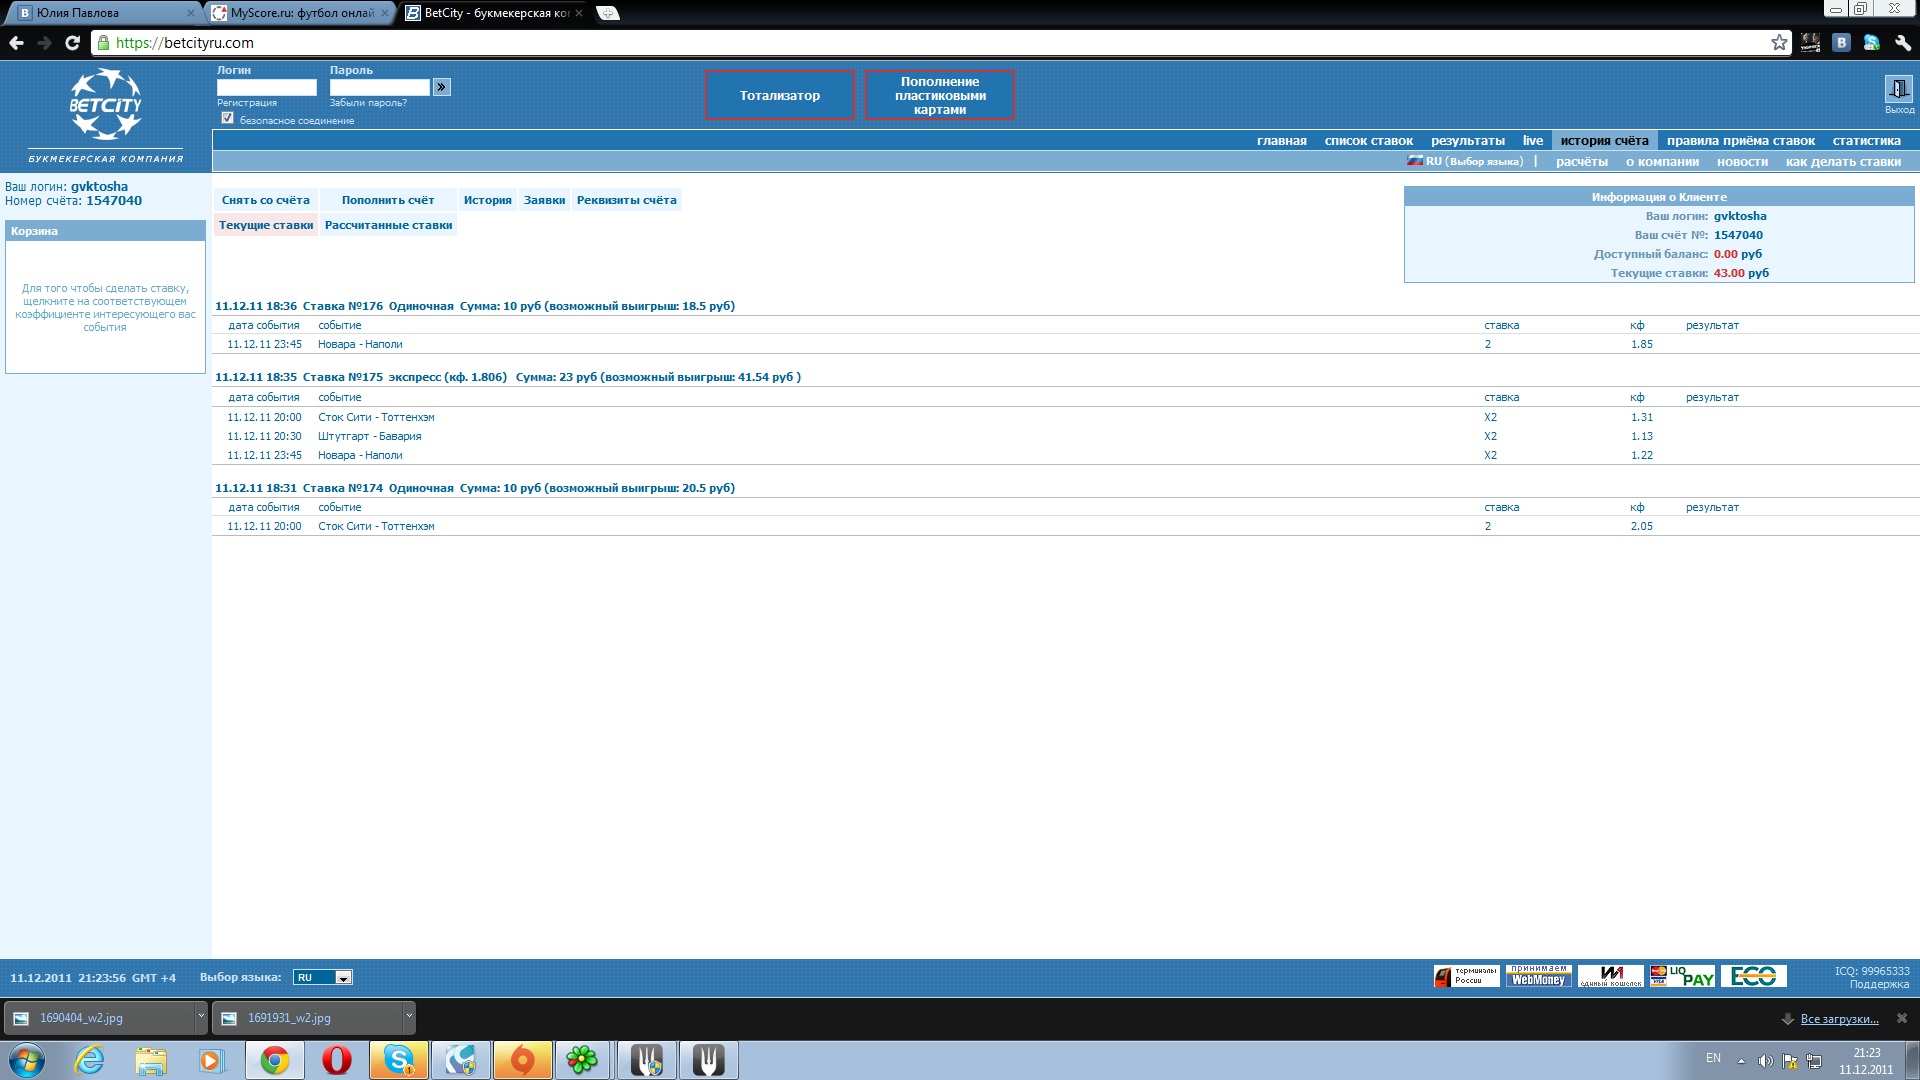Click the WebMoney payment icon

pyautogui.click(x=1538, y=976)
